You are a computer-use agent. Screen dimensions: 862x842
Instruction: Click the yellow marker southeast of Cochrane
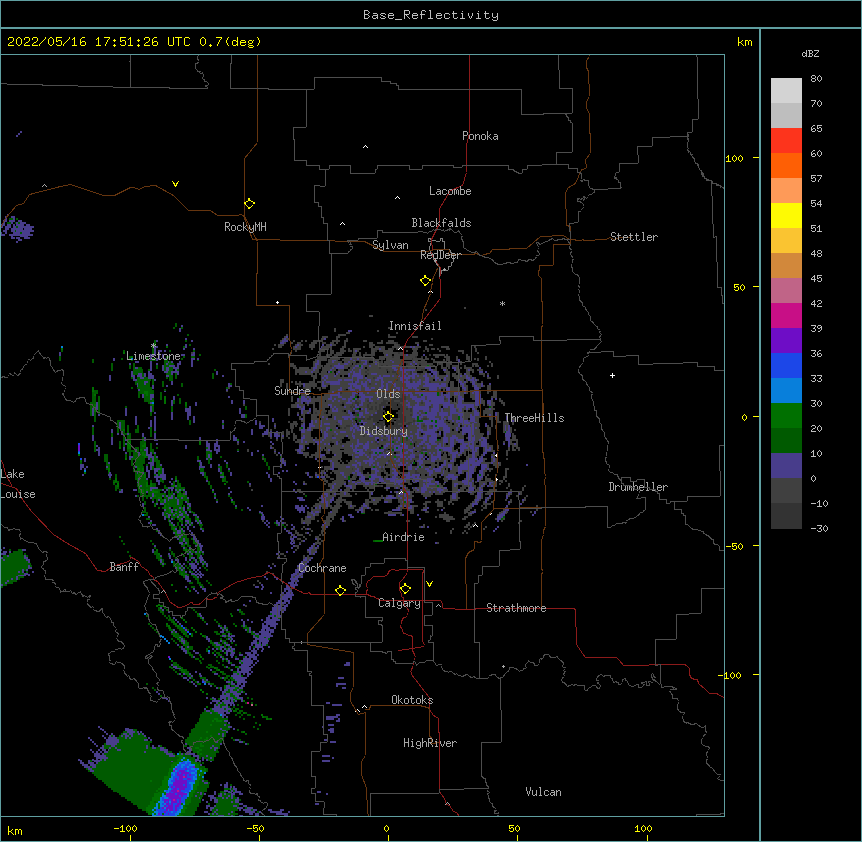click(x=340, y=590)
